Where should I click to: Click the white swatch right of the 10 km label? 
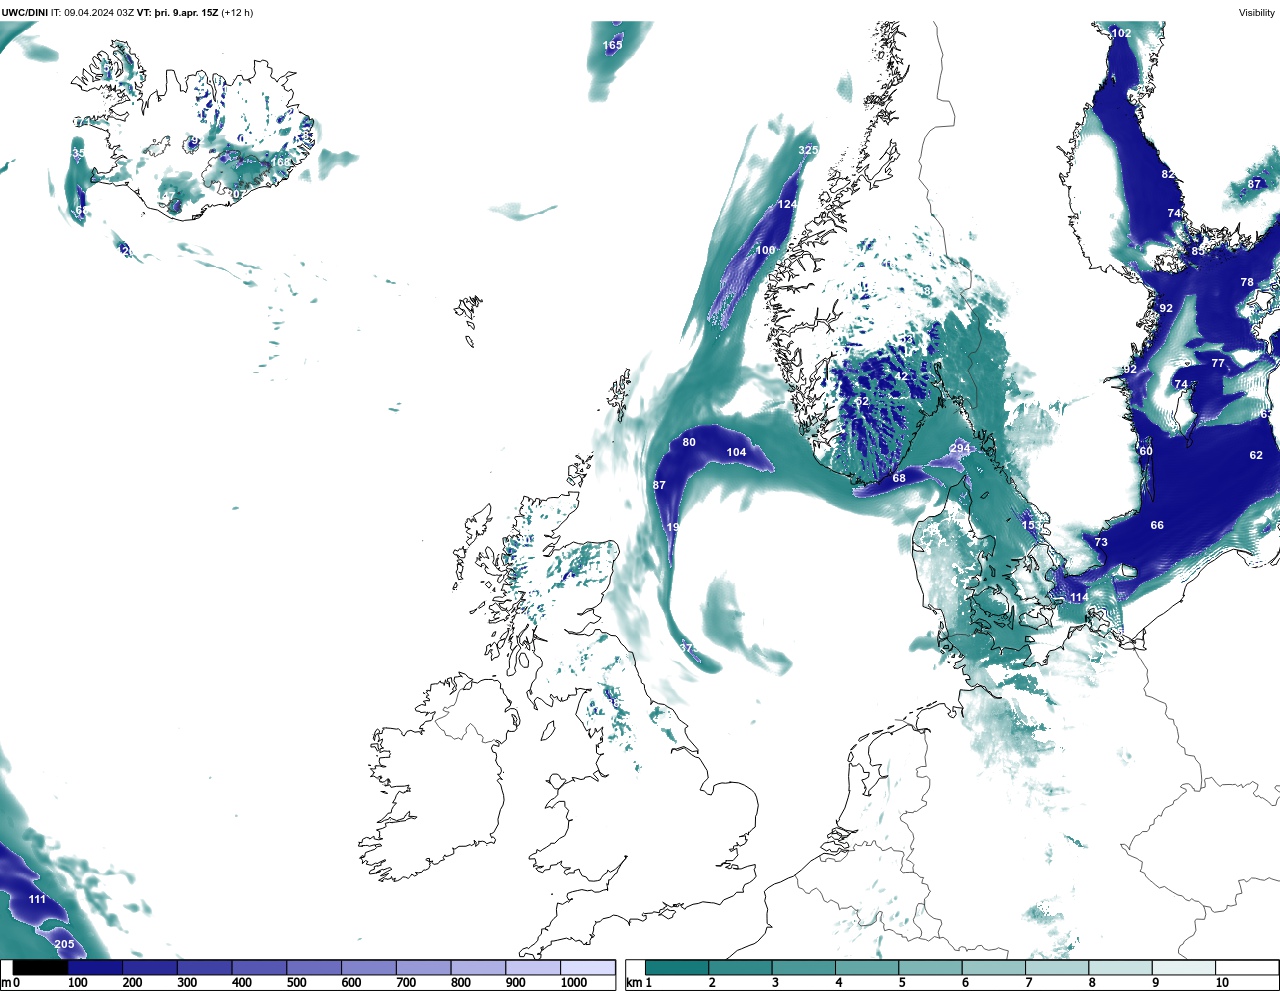[x=1246, y=968]
